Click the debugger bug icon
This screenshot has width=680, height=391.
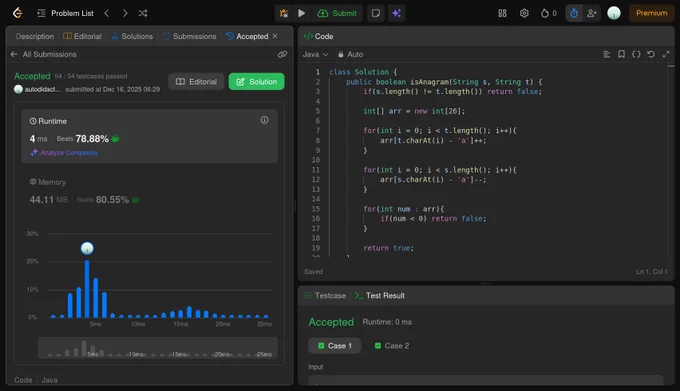(x=284, y=13)
